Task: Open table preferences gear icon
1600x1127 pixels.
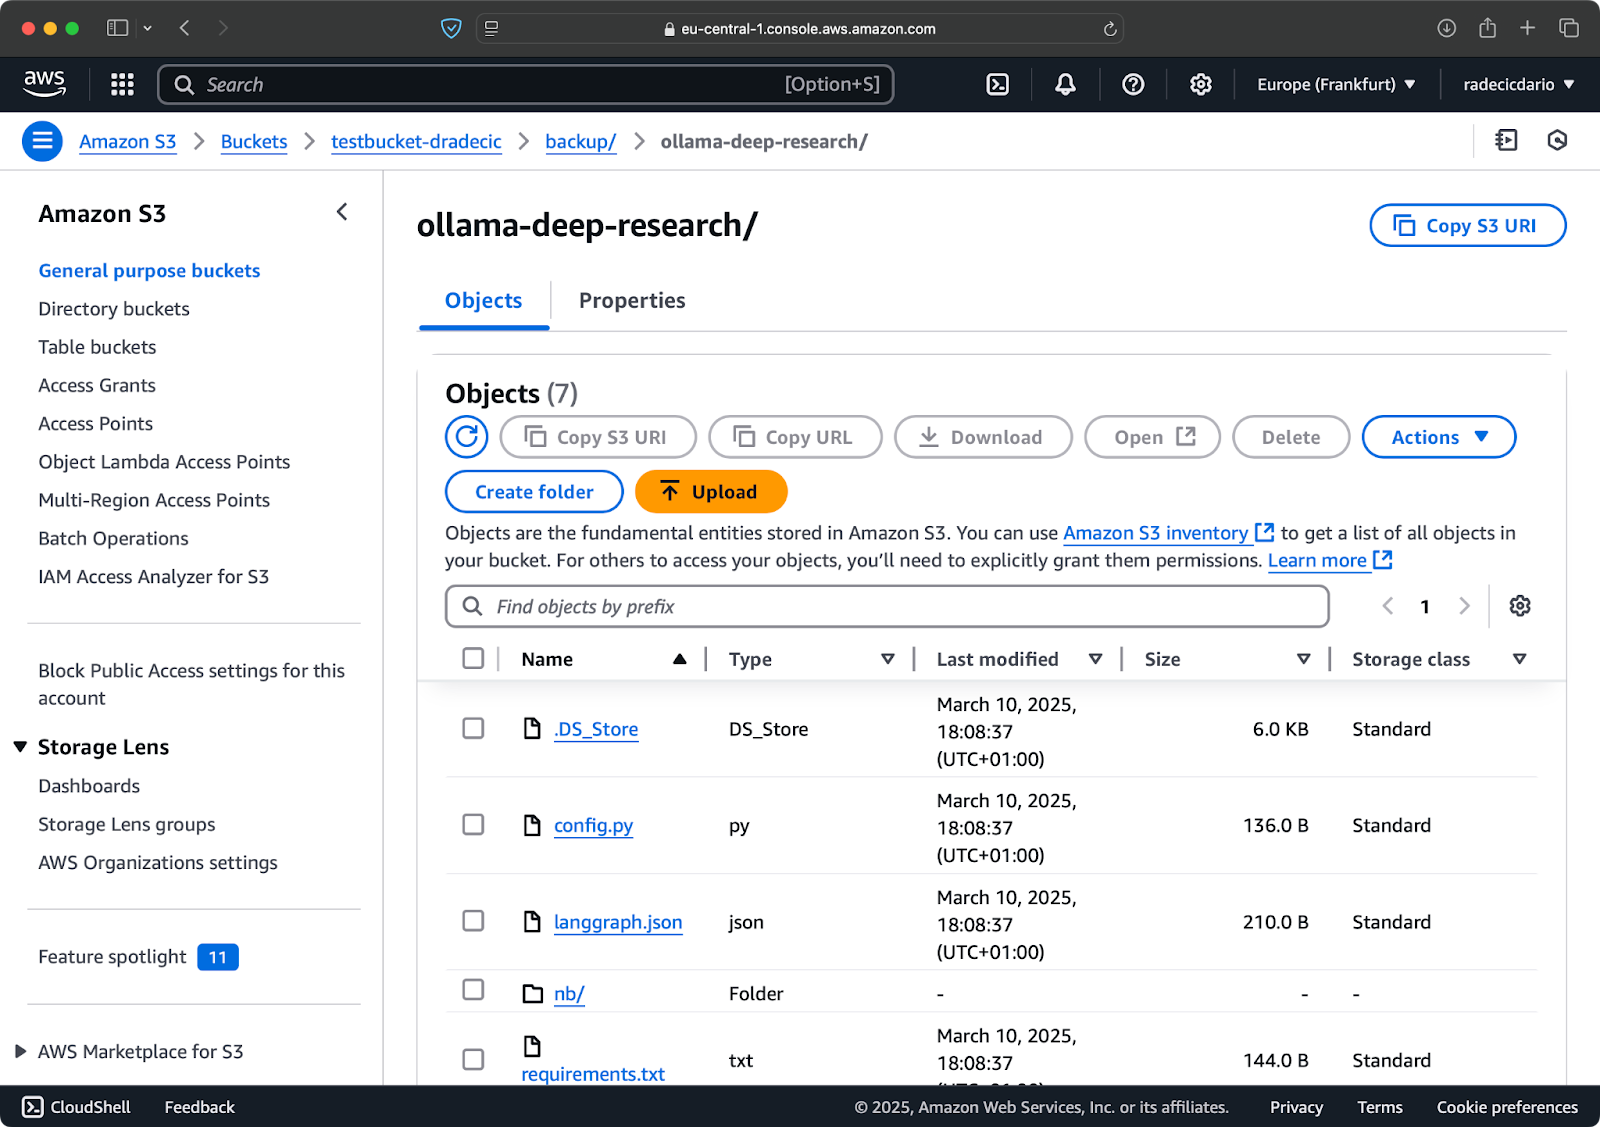Action: pos(1520,606)
